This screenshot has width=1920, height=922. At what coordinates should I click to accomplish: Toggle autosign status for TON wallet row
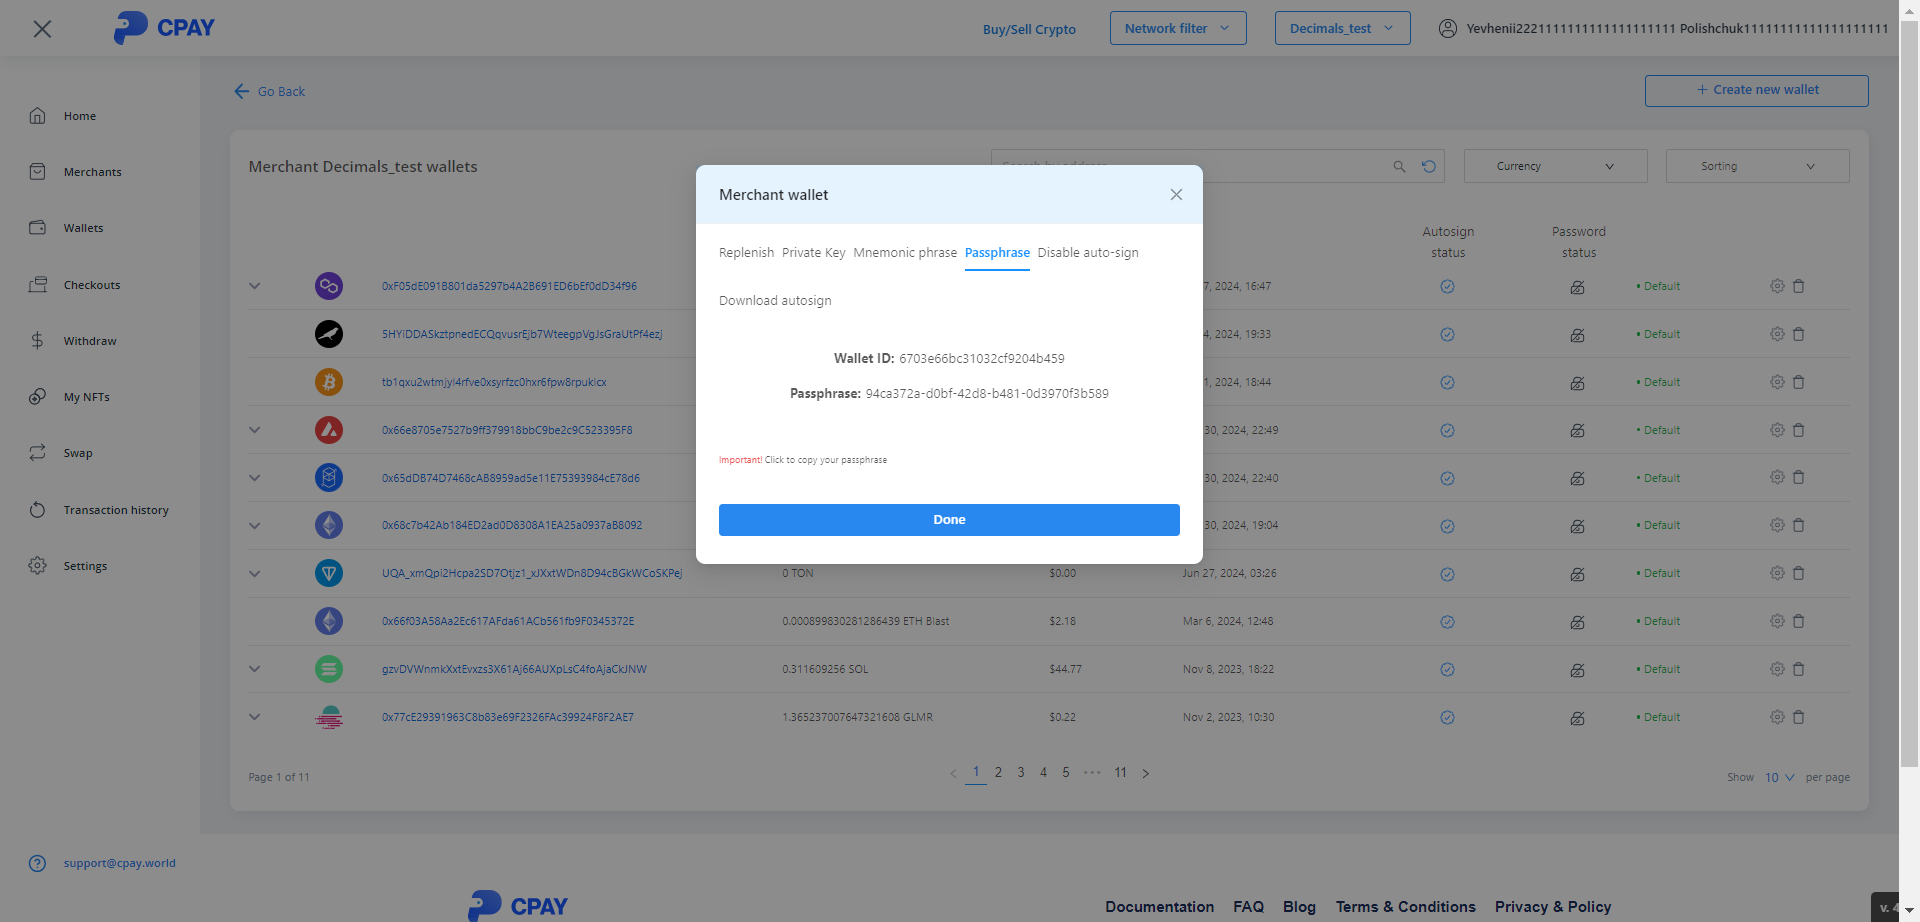point(1447,574)
